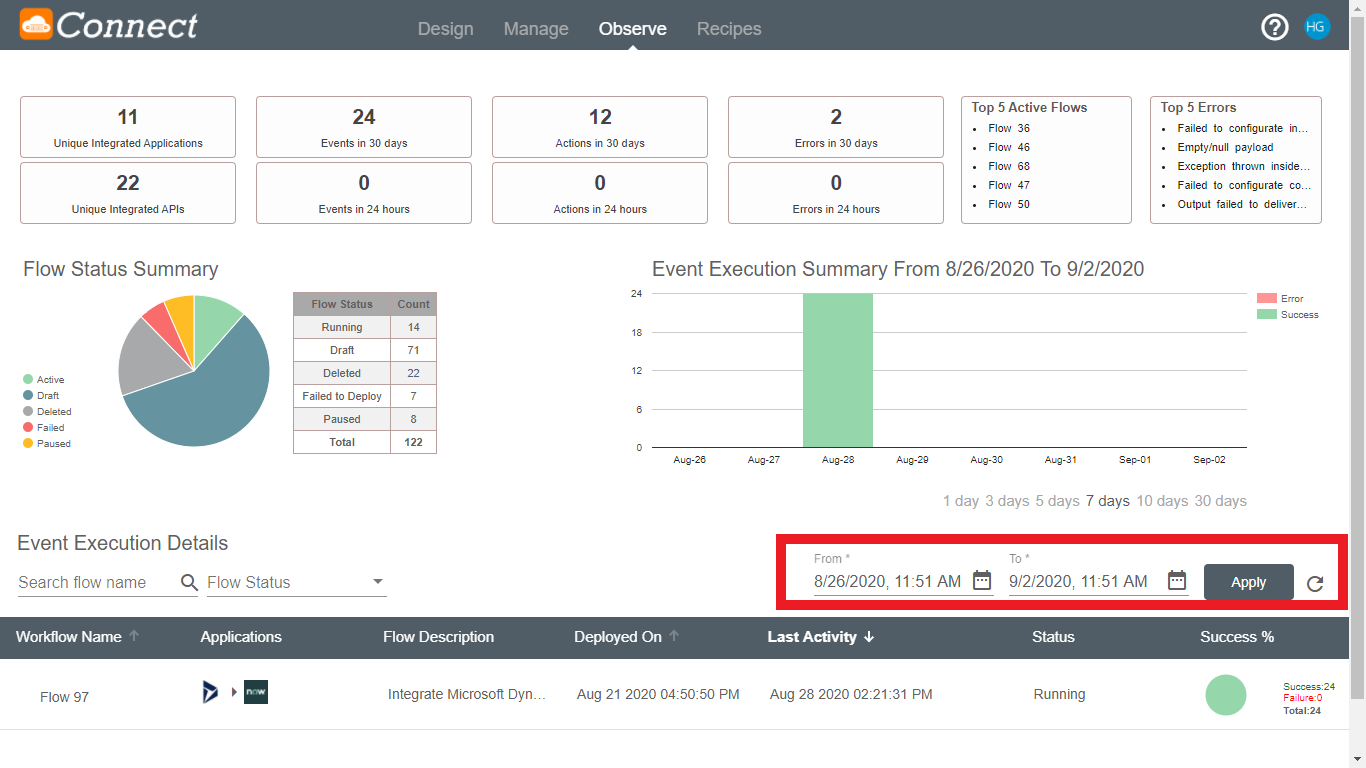Set chart range to 1 day

click(961, 501)
